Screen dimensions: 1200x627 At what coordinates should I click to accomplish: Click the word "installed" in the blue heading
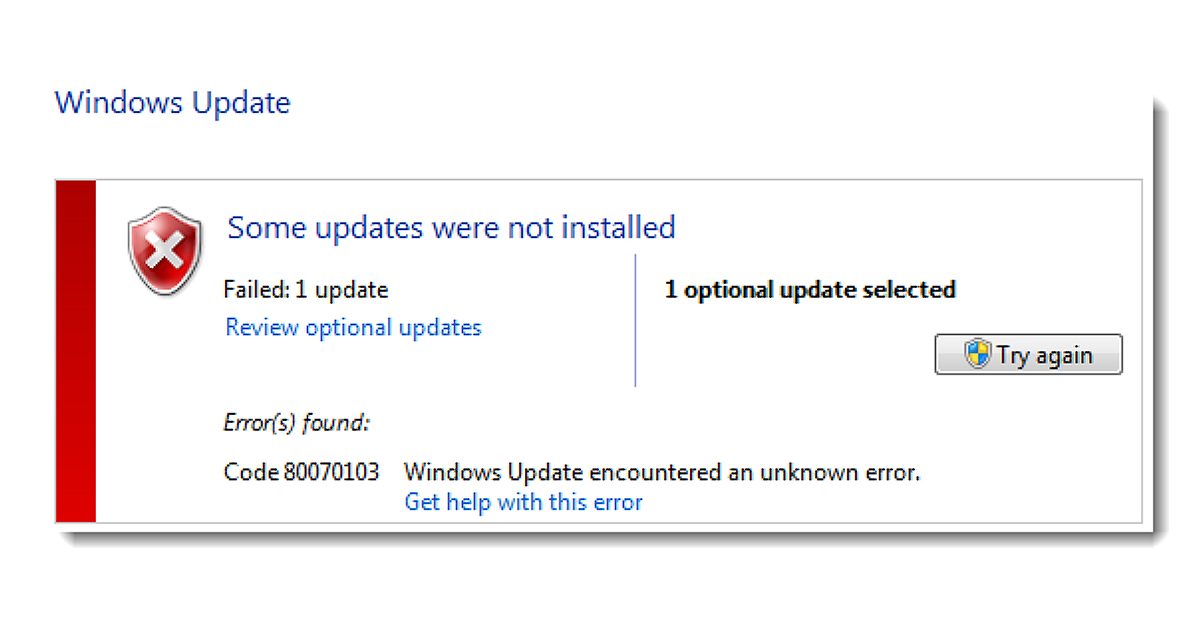click(x=617, y=228)
